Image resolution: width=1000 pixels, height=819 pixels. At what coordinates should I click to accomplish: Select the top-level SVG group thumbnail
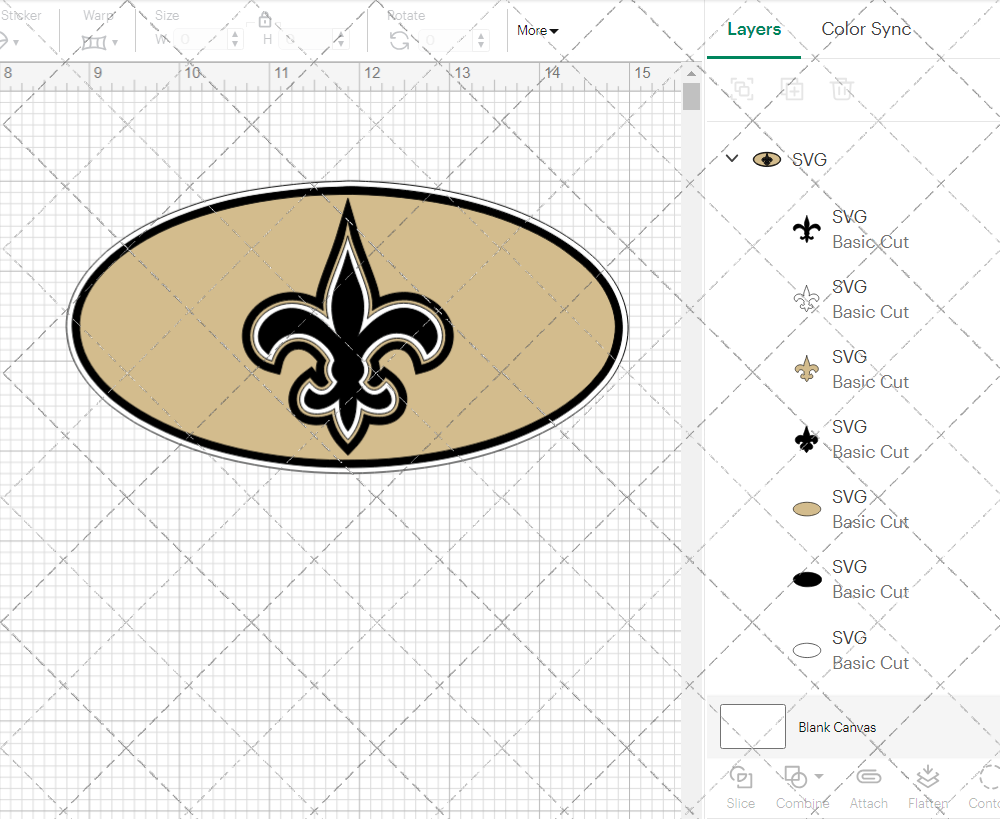[767, 159]
